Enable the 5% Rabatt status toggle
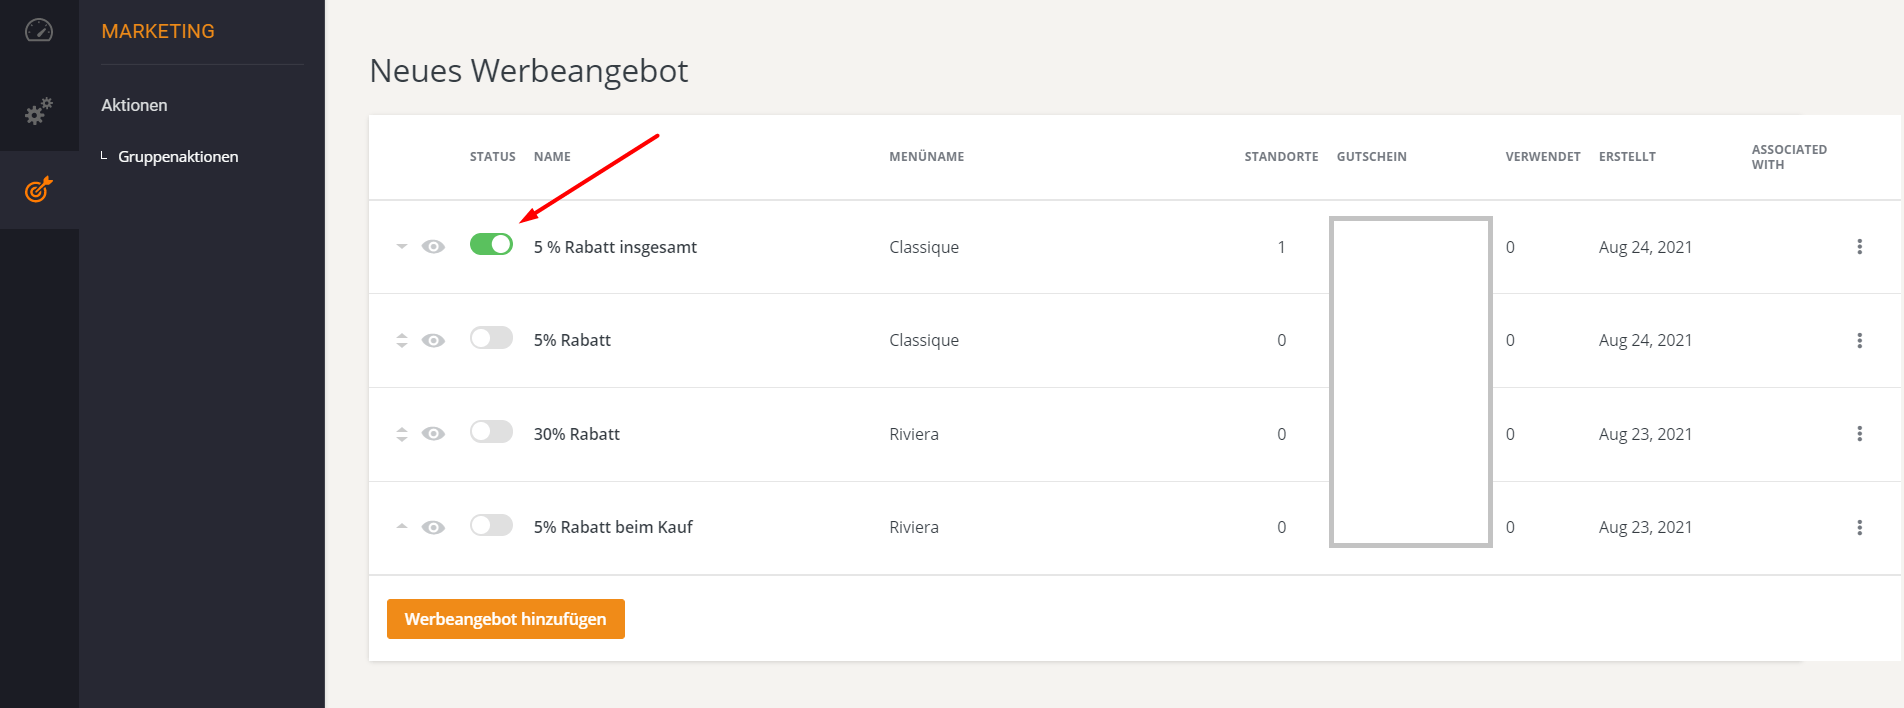Screen dimensions: 1904x708 [491, 338]
